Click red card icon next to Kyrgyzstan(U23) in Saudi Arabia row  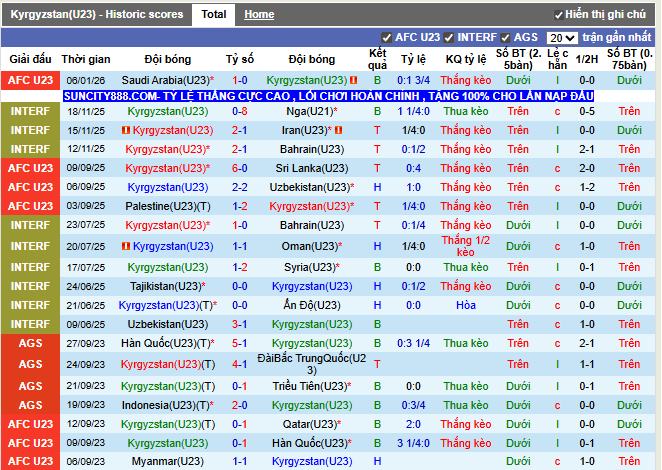354,80
